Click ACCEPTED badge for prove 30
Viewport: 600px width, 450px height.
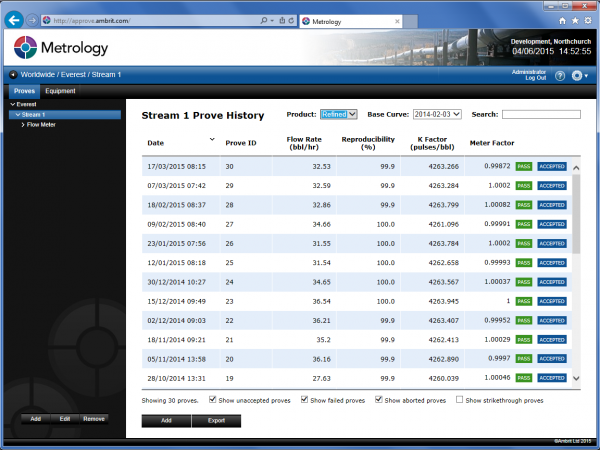pyautogui.click(x=552, y=166)
